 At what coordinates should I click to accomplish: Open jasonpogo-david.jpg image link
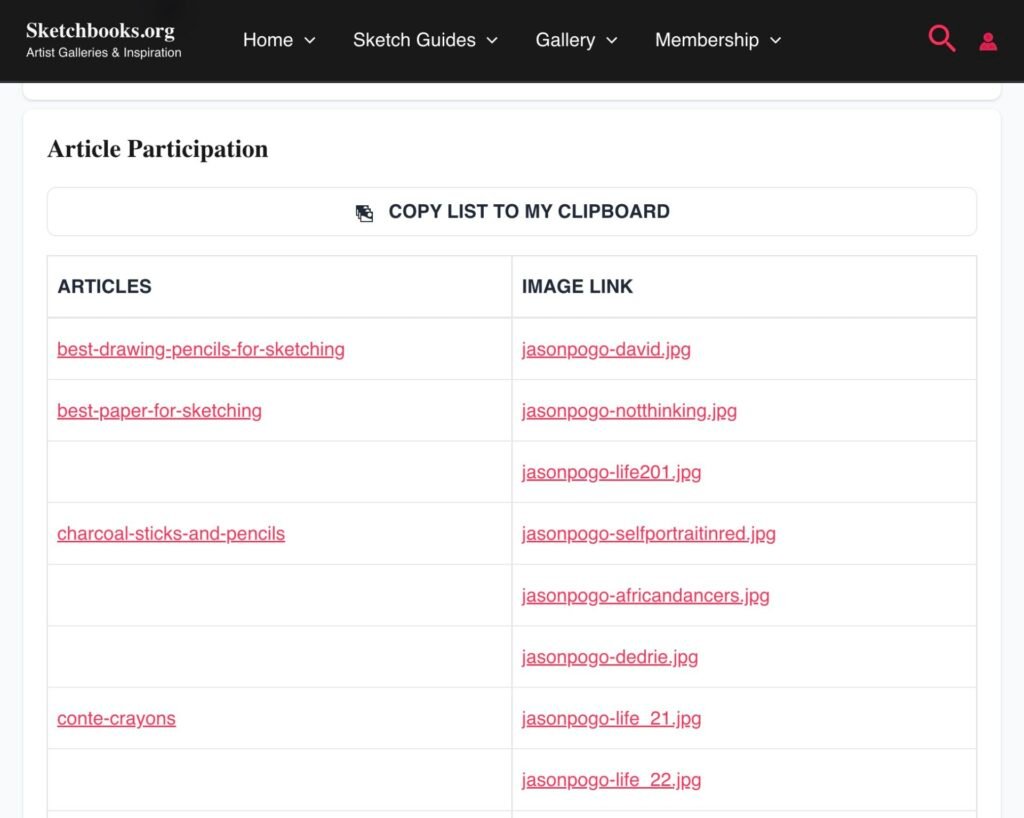point(606,349)
